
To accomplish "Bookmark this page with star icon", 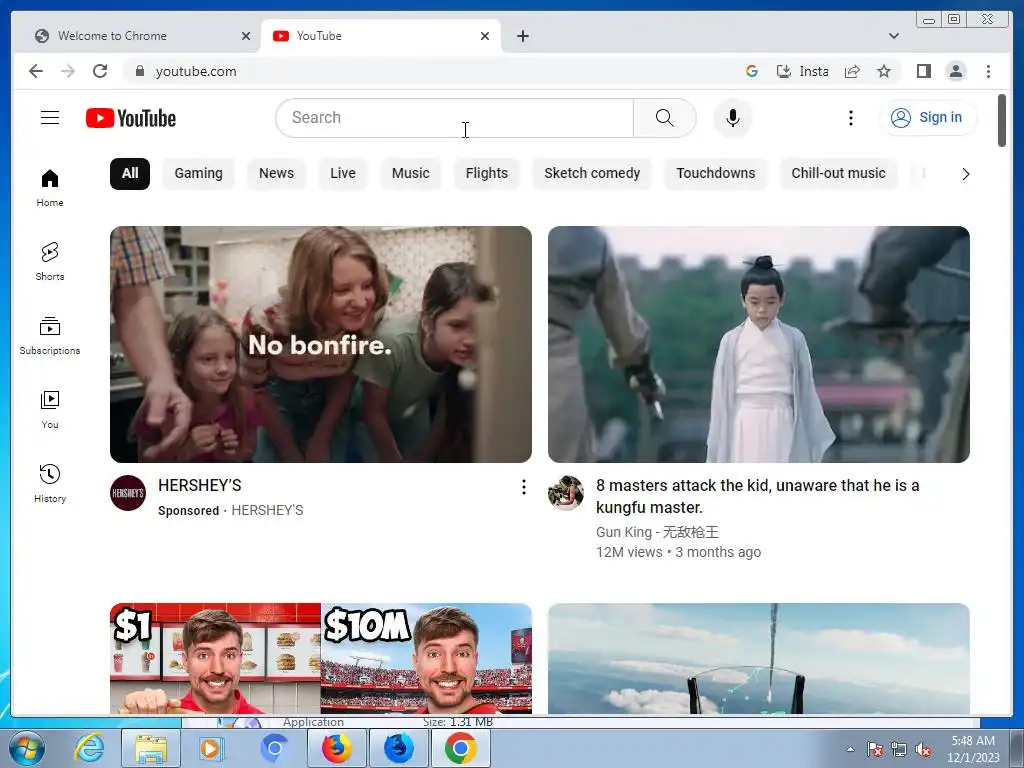I will 884,71.
